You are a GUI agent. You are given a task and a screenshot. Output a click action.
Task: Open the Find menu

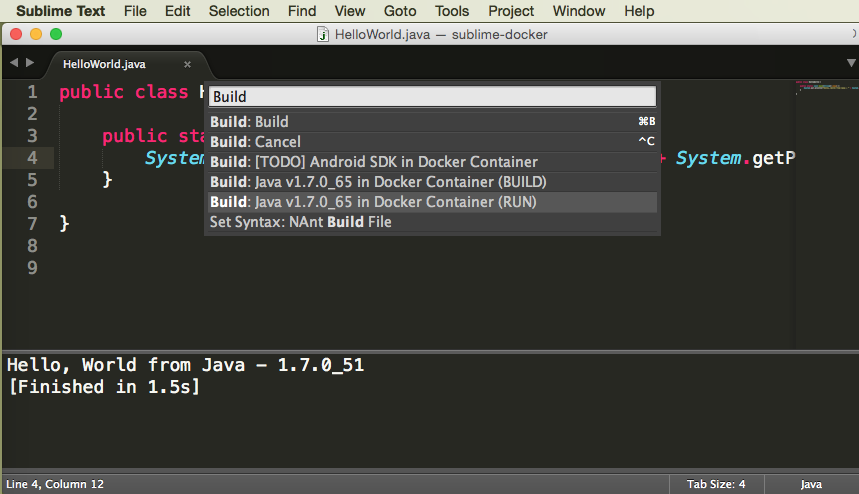point(302,11)
